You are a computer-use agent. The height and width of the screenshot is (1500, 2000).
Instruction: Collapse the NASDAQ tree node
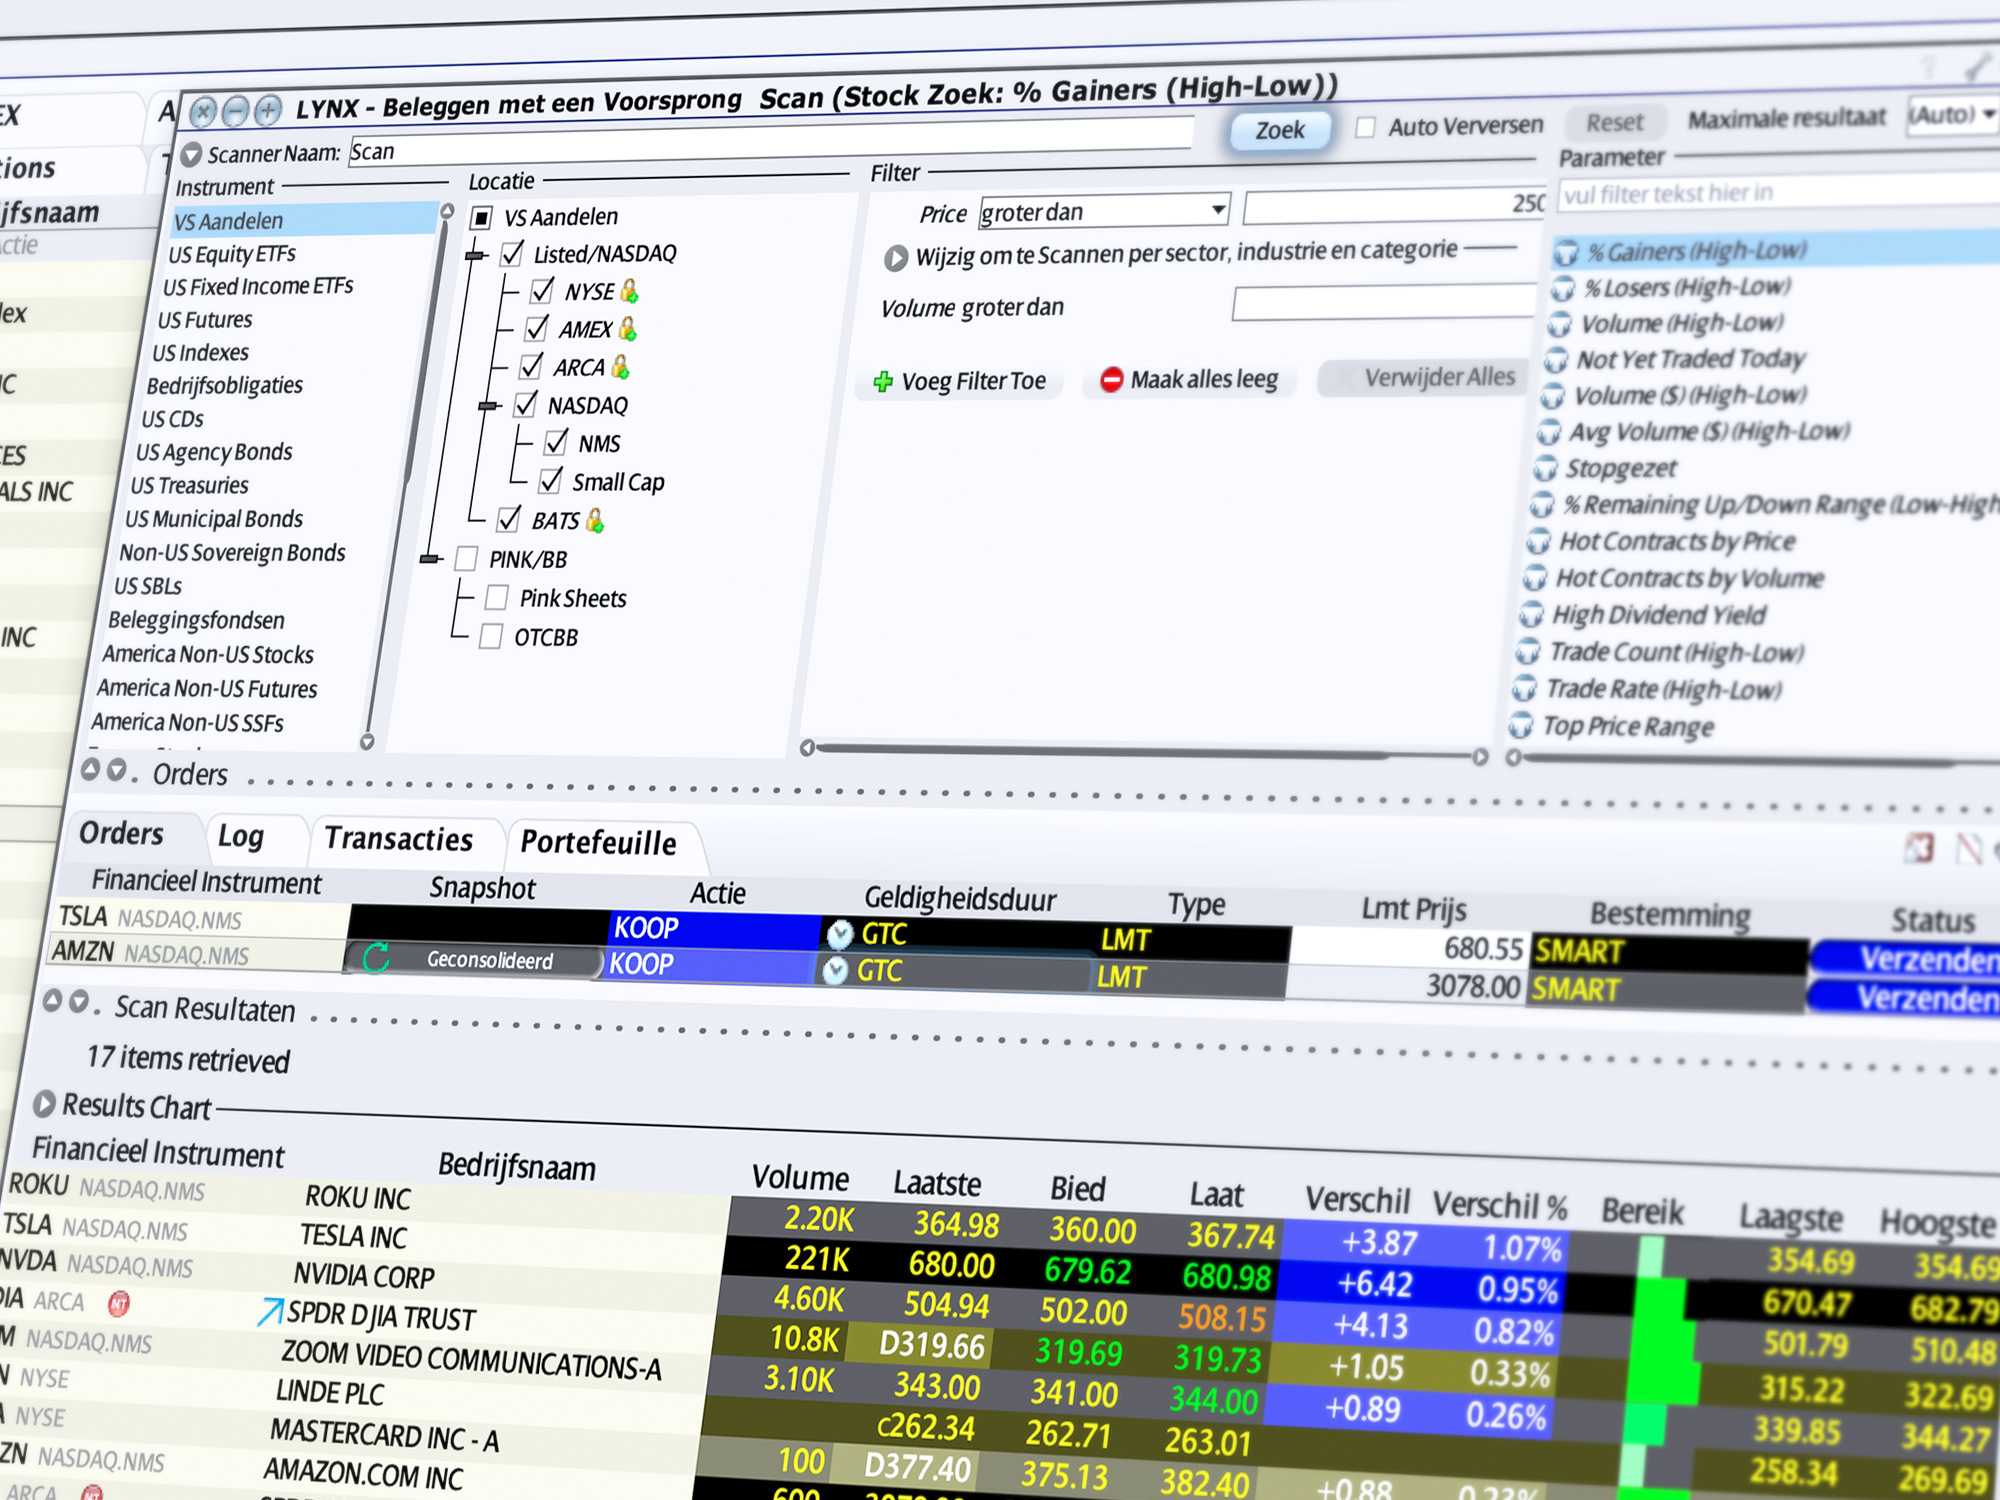pyautogui.click(x=489, y=406)
